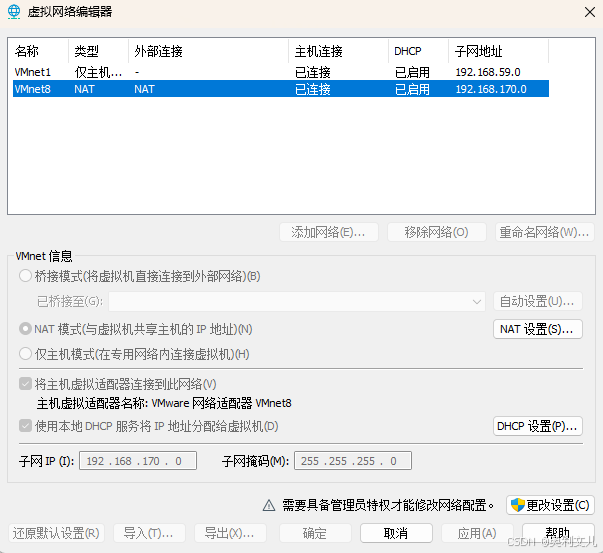Click 还原默认设置(R) button
Screen dimensions: 603x553
(56, 533)
